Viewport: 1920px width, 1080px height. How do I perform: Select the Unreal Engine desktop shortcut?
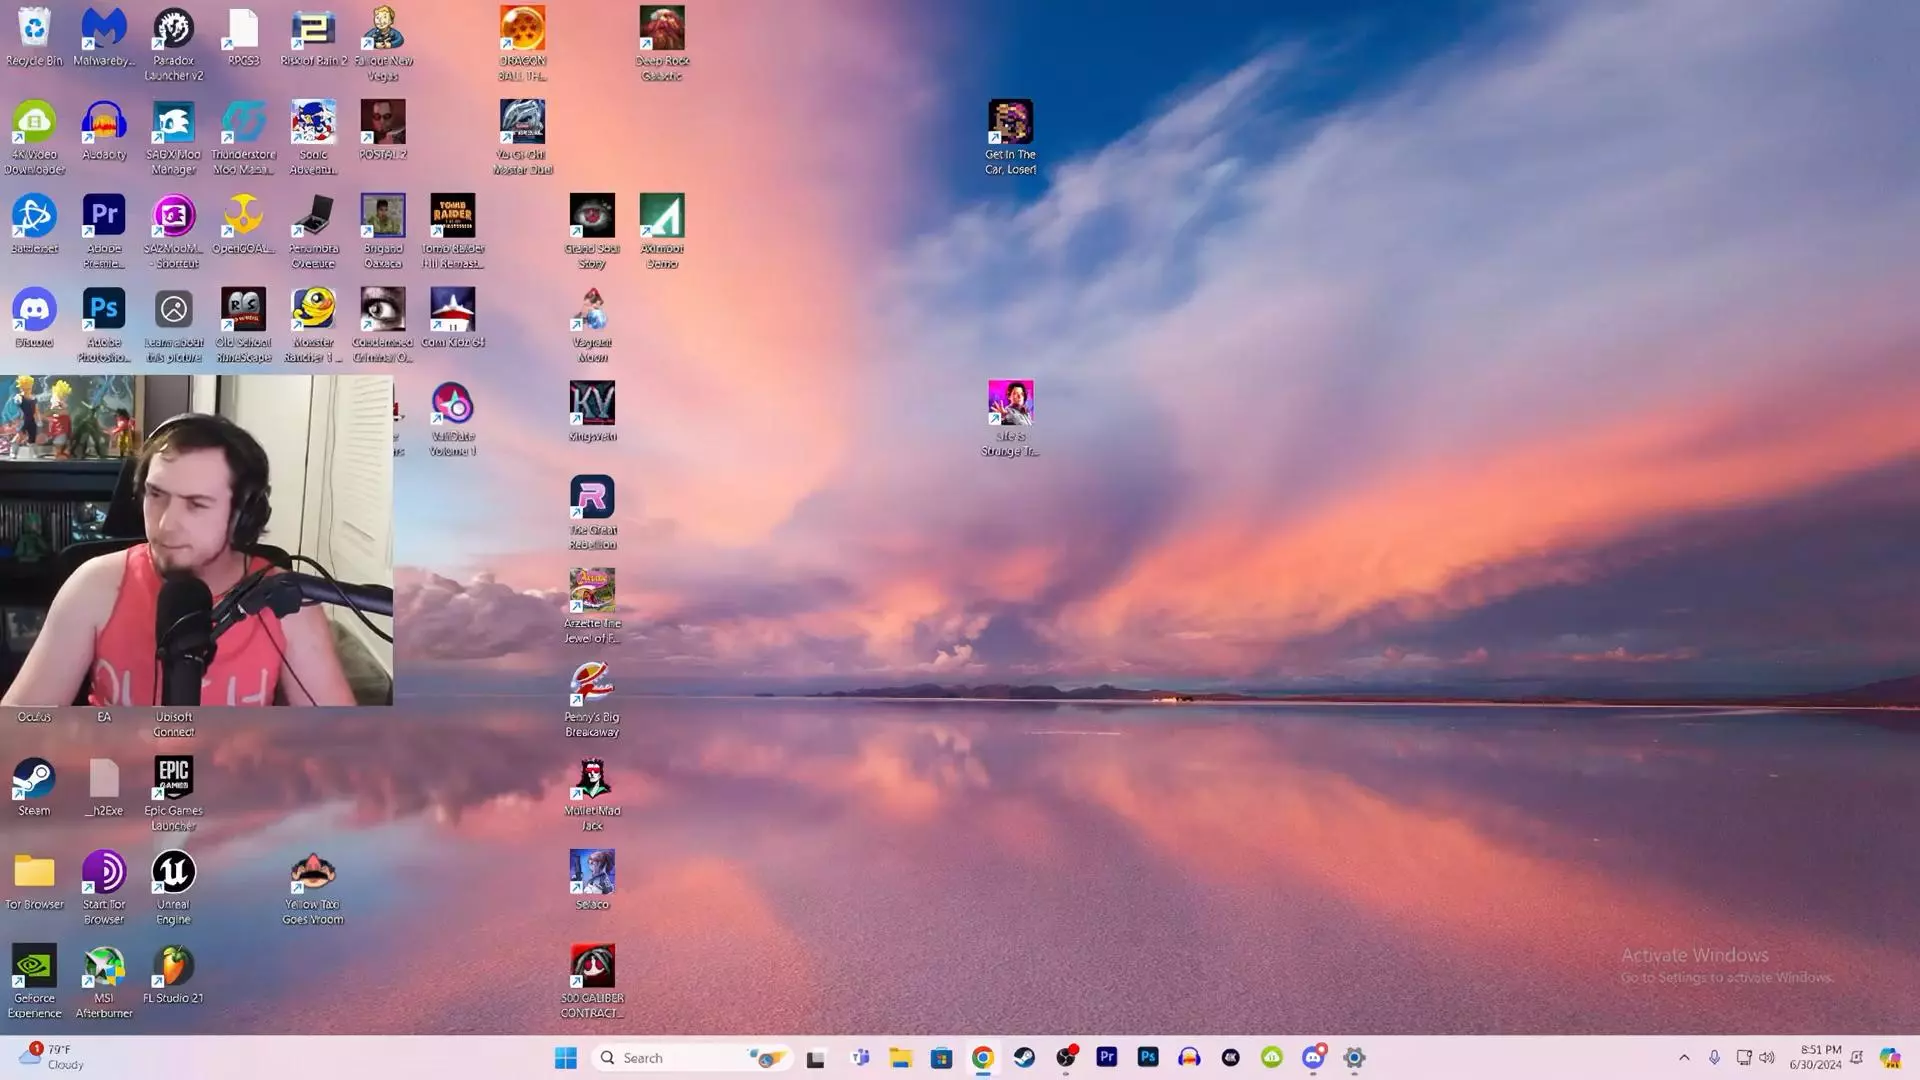click(x=173, y=888)
